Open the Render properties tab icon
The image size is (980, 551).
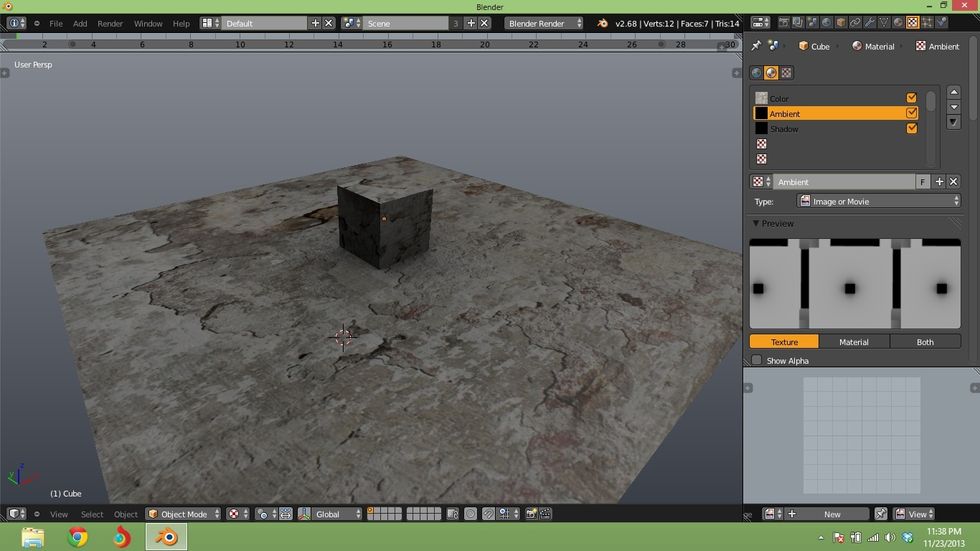tap(784, 22)
